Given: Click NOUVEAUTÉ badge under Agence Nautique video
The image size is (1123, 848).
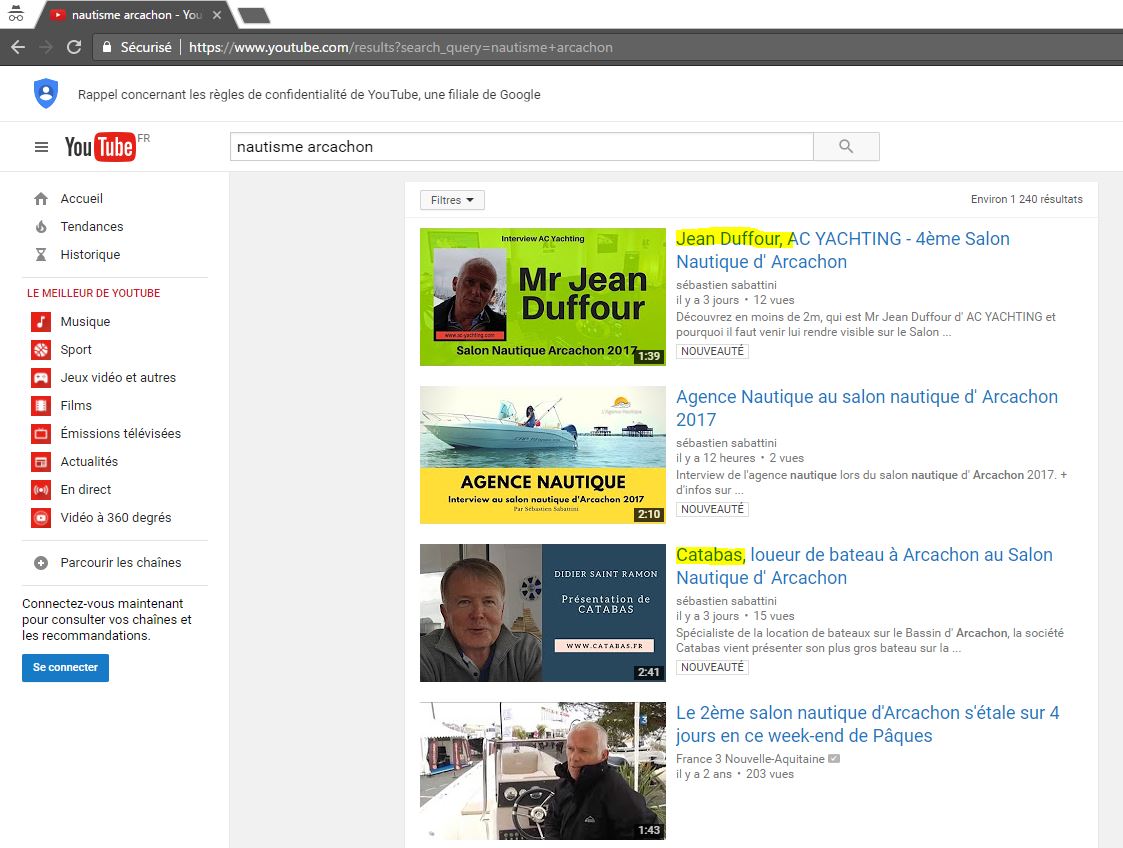Looking at the screenshot, I should click(x=713, y=509).
